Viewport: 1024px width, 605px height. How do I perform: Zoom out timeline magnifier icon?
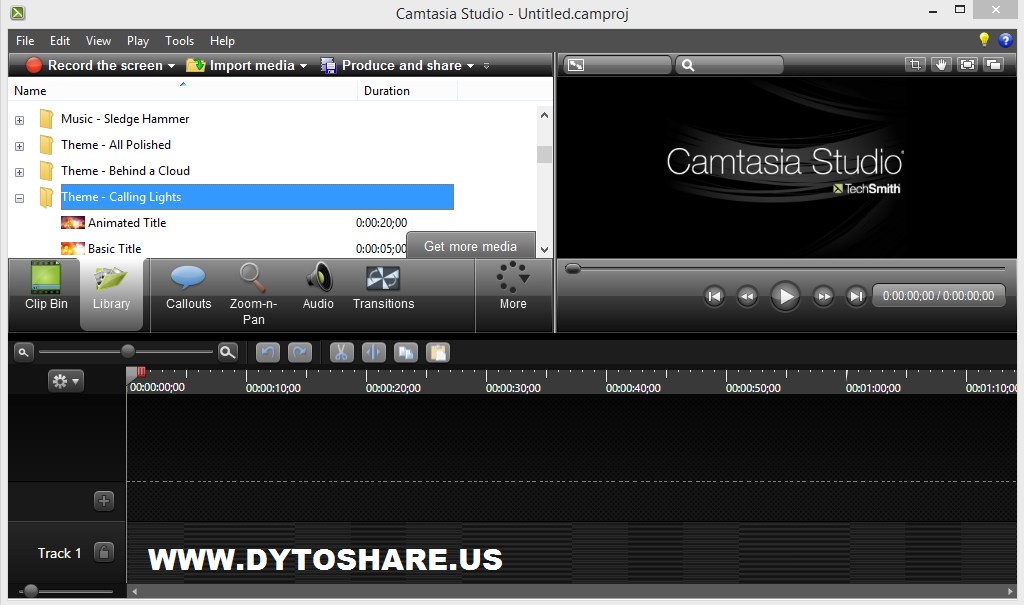24,352
